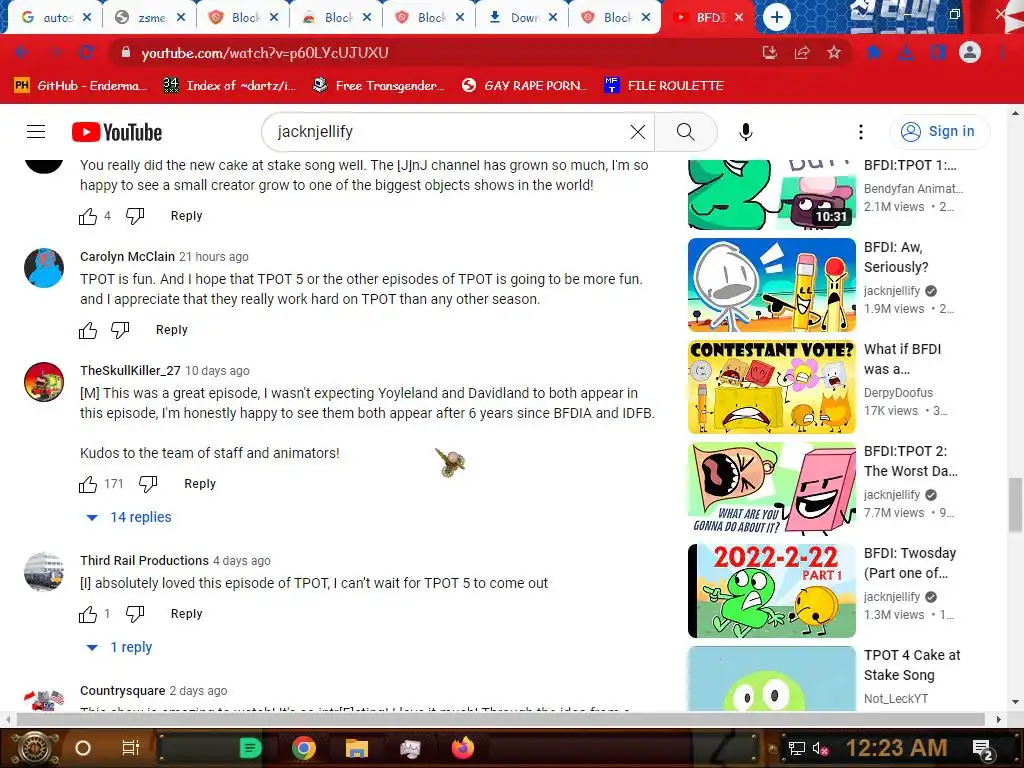Dislike TheSkullKiller_27's comment
The width and height of the screenshot is (1024, 768).
pyautogui.click(x=148, y=484)
